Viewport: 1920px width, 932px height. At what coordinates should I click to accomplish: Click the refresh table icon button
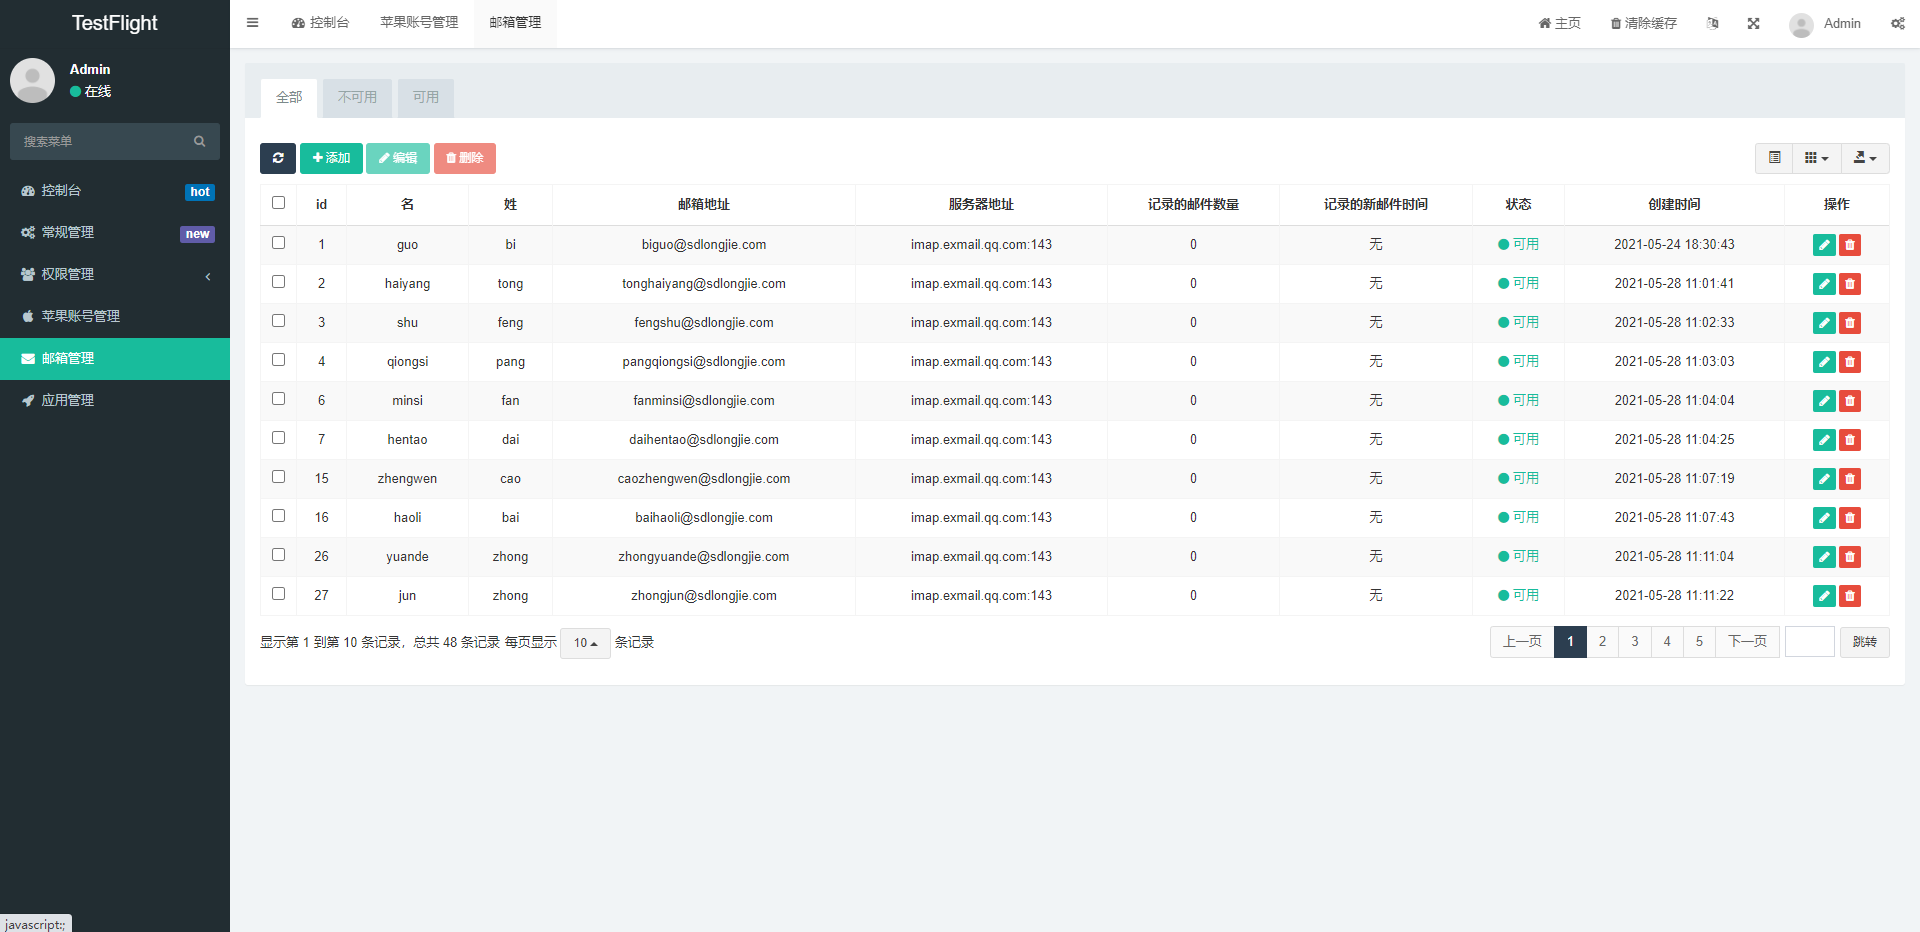pos(278,158)
